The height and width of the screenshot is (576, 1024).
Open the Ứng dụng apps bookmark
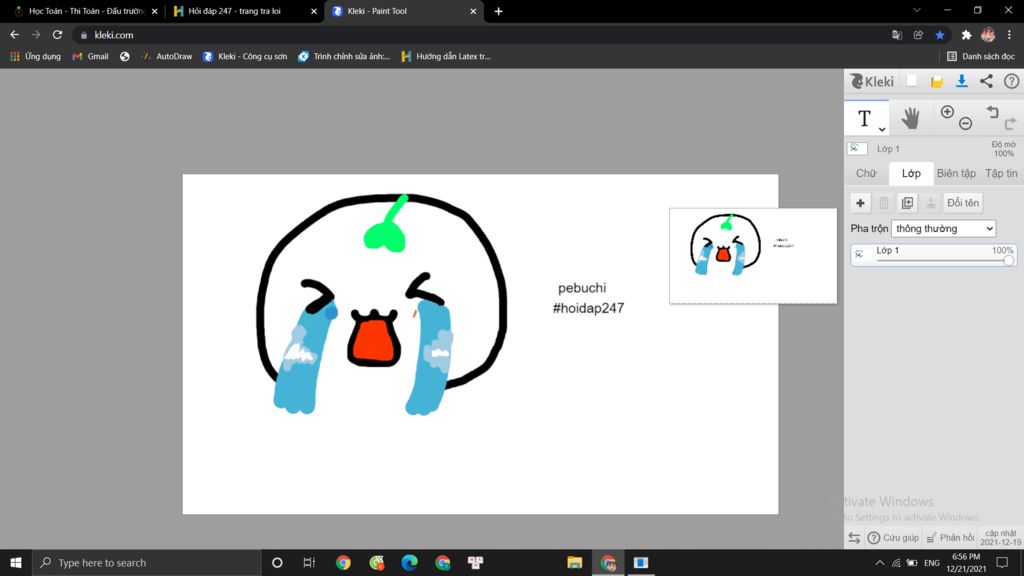pyautogui.click(x=35, y=56)
